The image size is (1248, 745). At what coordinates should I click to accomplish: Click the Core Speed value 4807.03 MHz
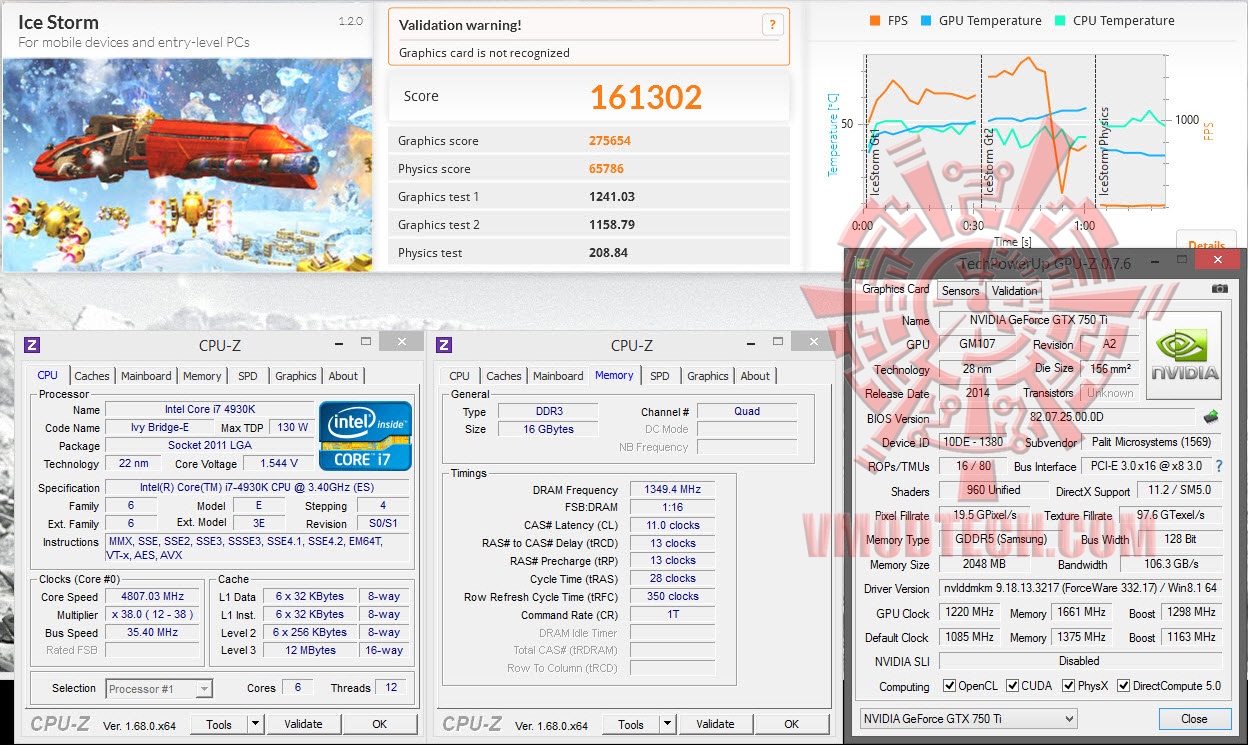tap(152, 597)
